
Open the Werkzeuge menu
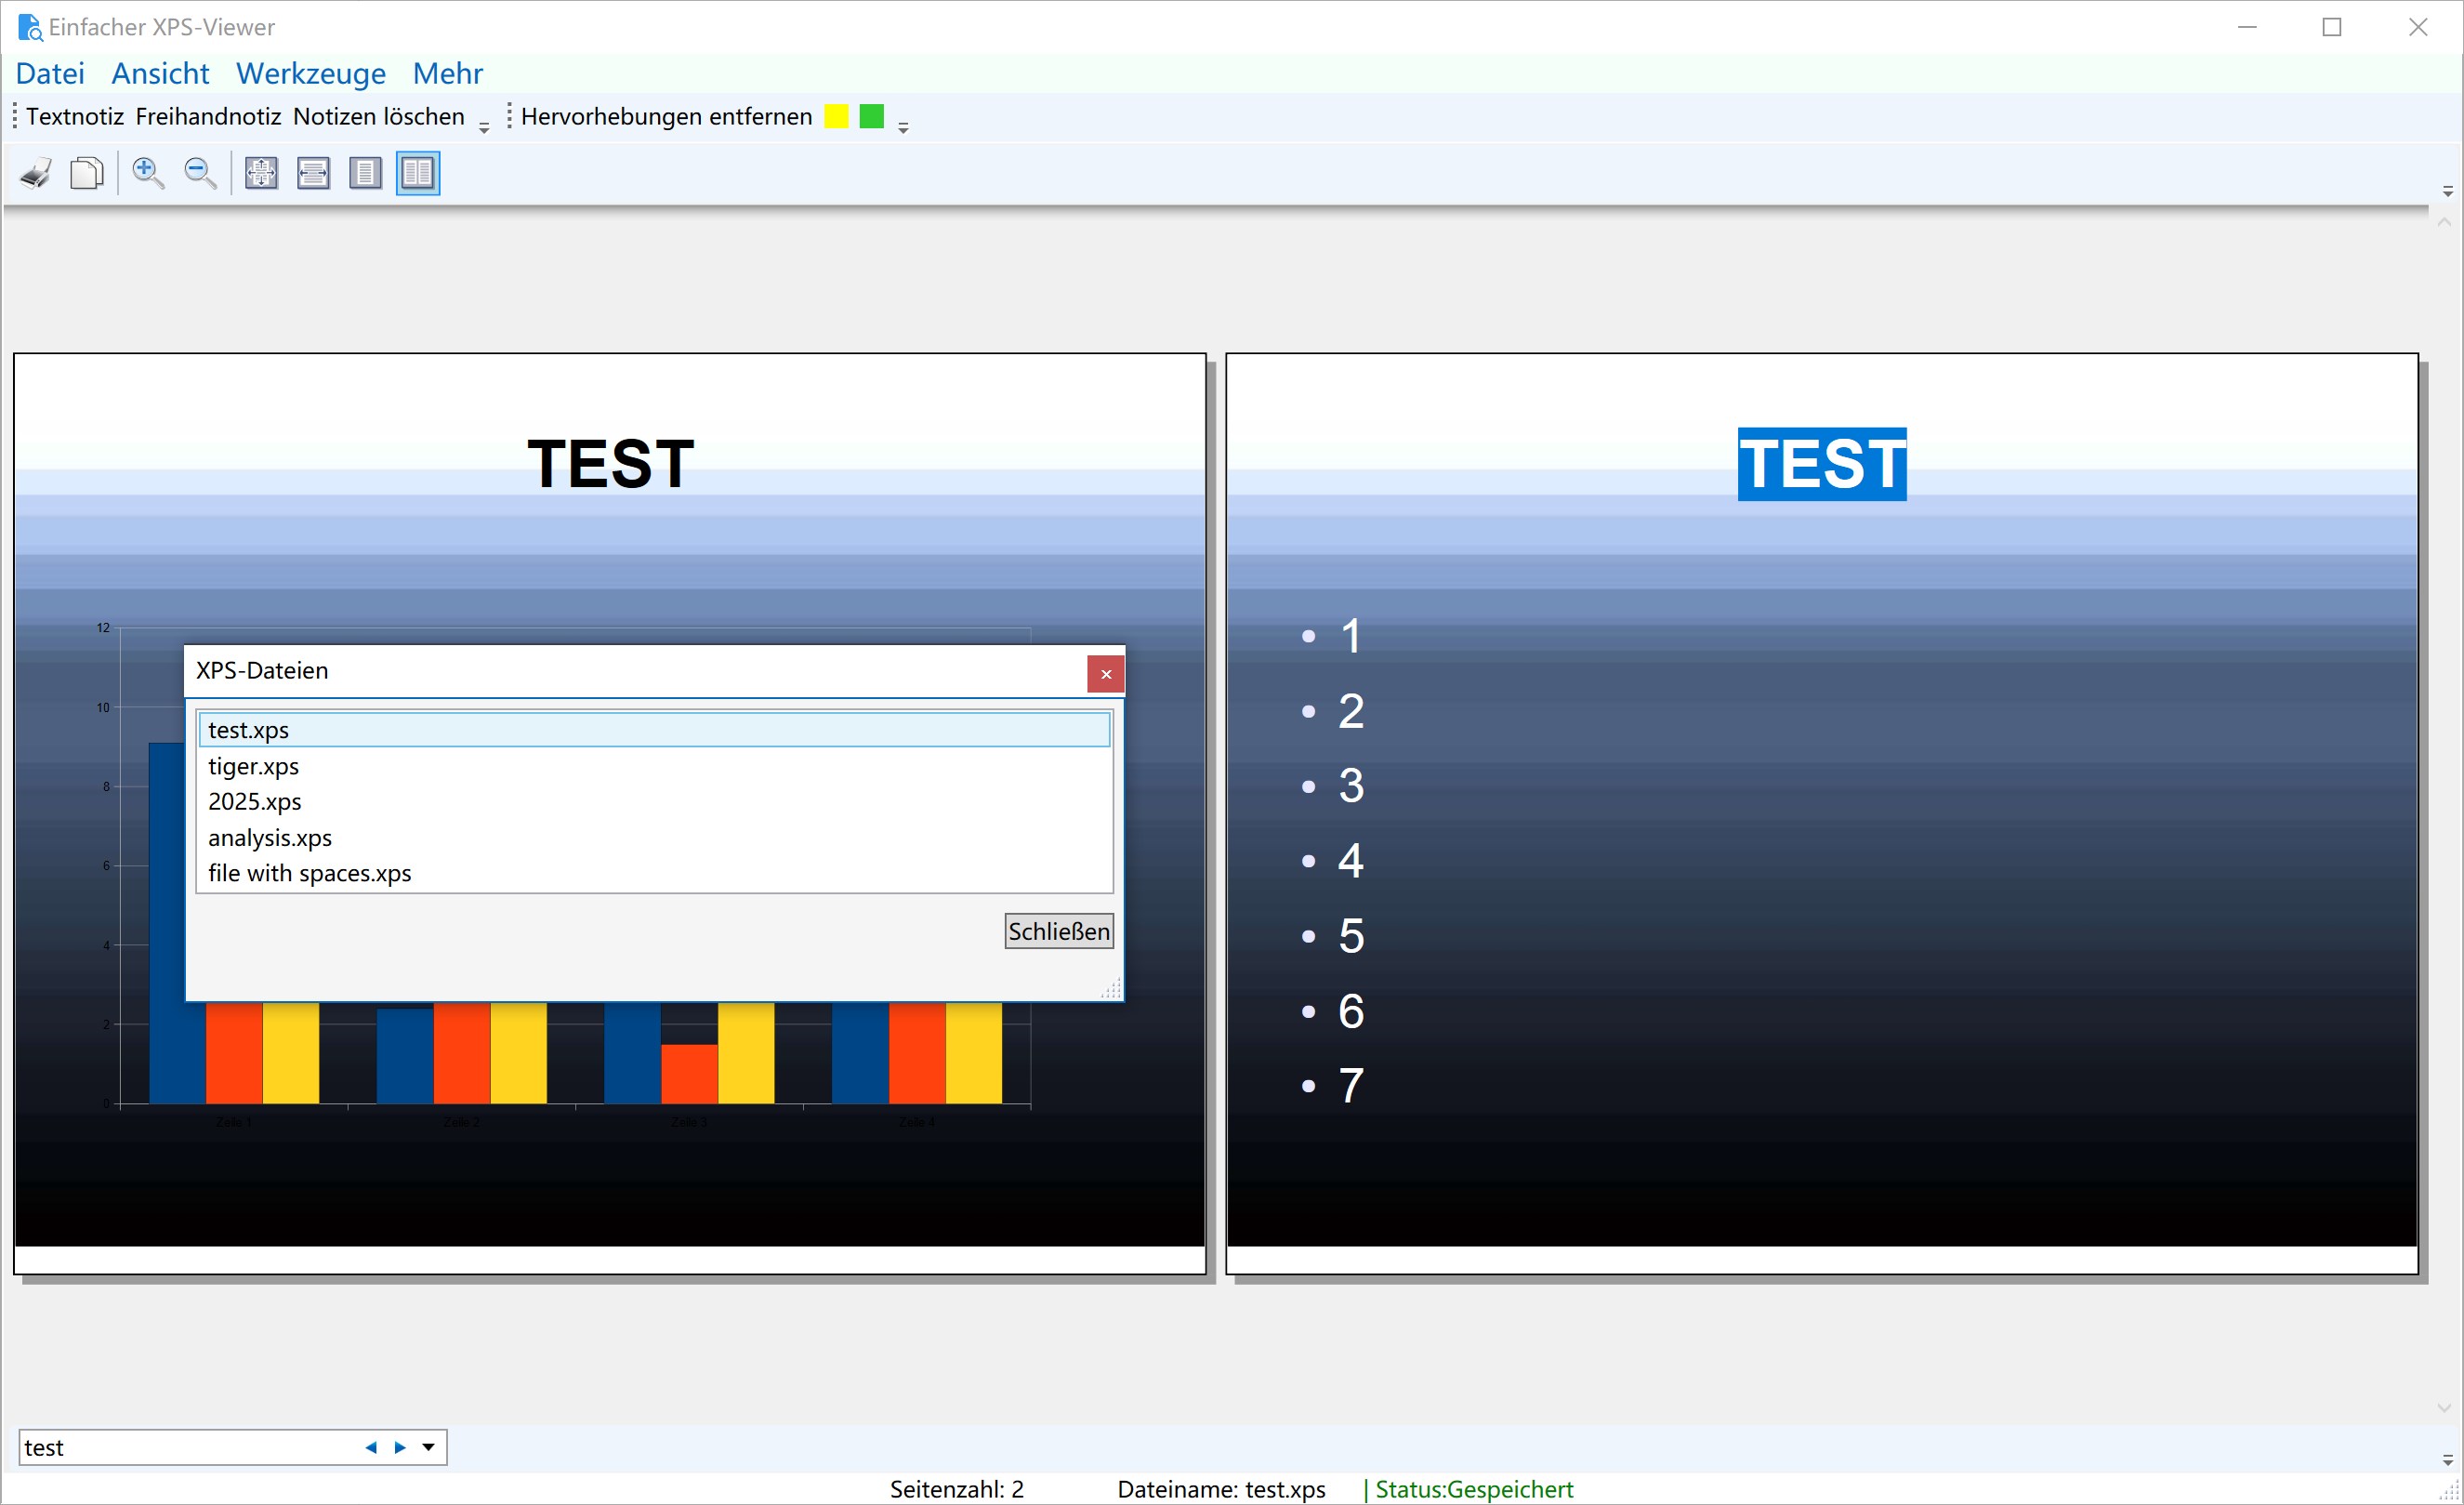(x=311, y=73)
